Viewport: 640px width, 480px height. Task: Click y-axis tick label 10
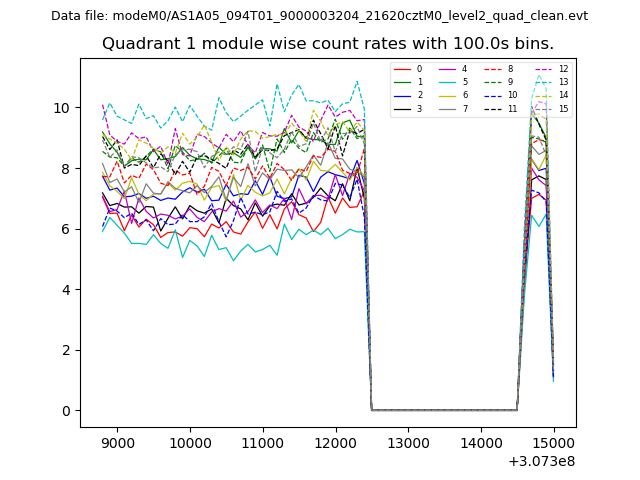click(x=62, y=108)
